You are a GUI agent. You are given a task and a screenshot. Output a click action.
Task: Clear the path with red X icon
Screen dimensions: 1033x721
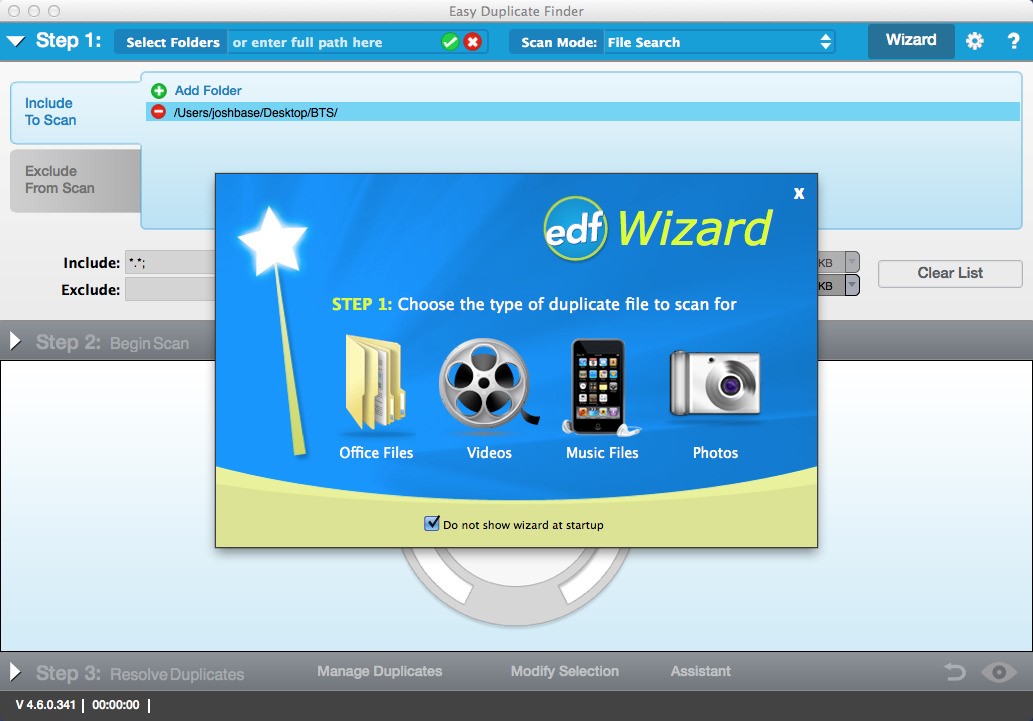[472, 42]
